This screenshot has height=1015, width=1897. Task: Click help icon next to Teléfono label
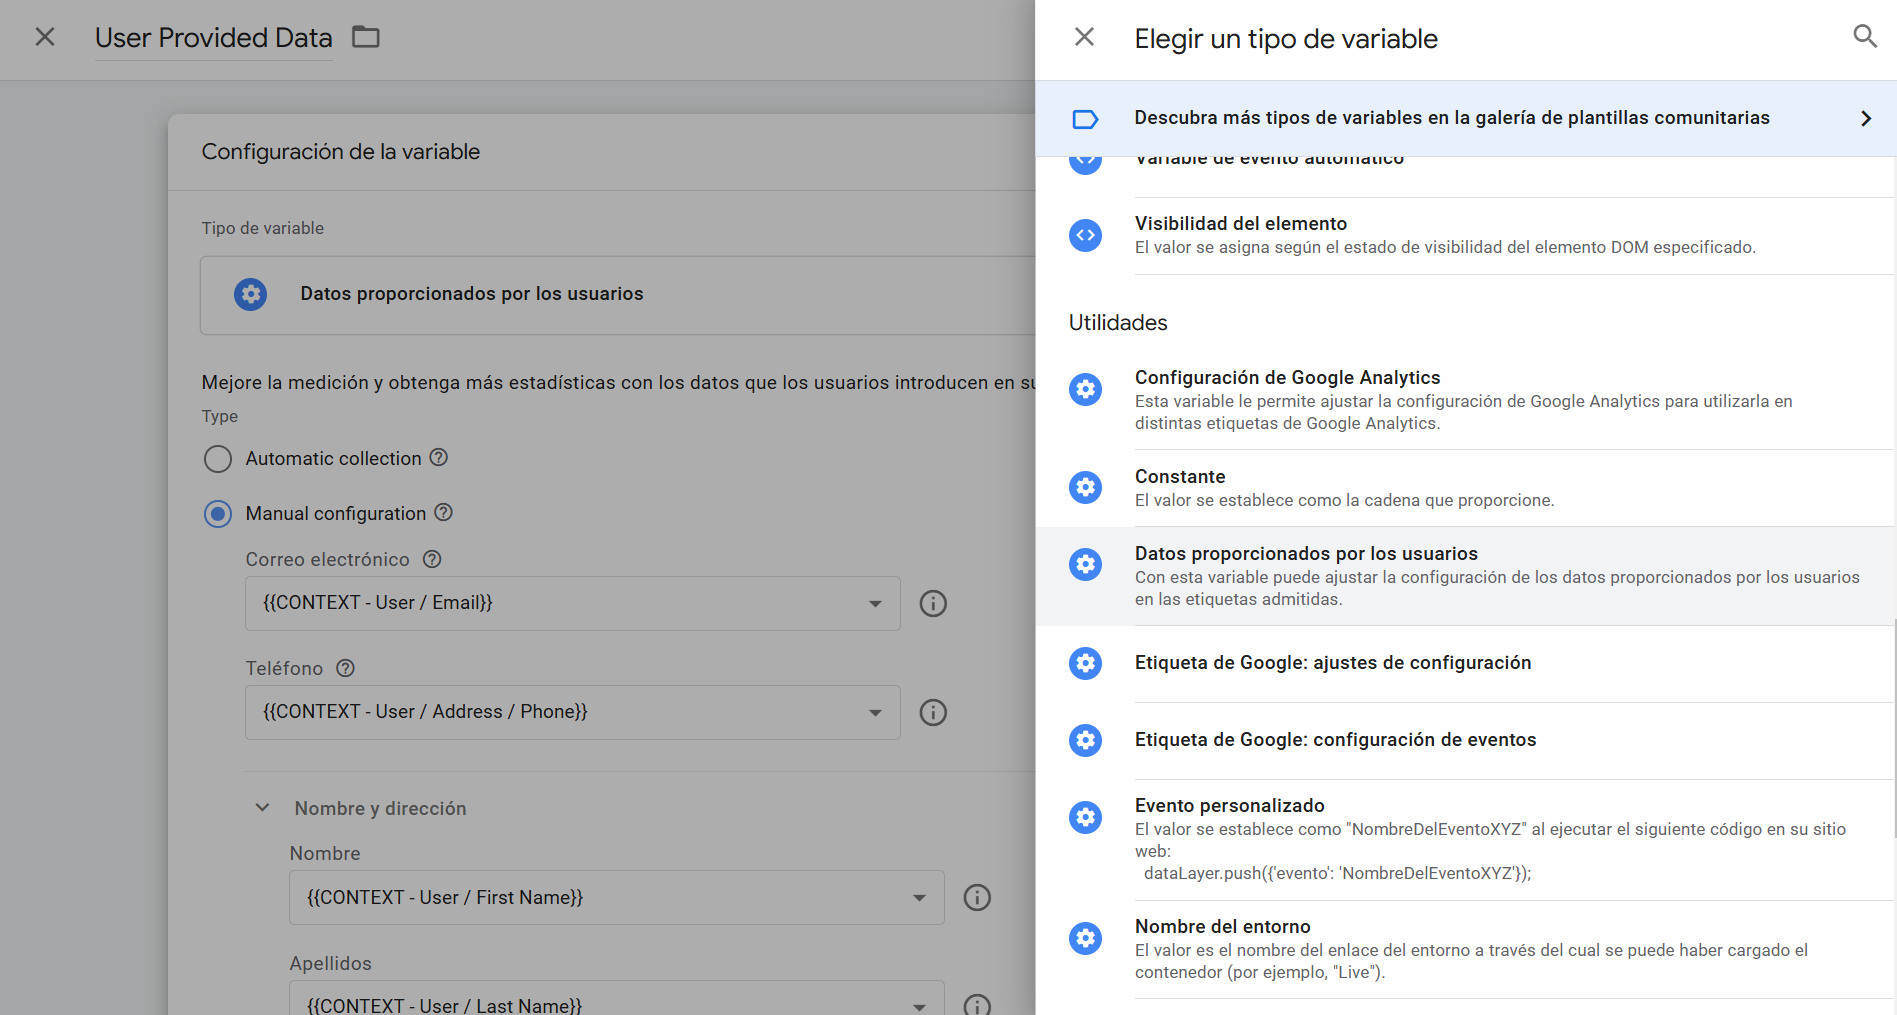(x=346, y=668)
